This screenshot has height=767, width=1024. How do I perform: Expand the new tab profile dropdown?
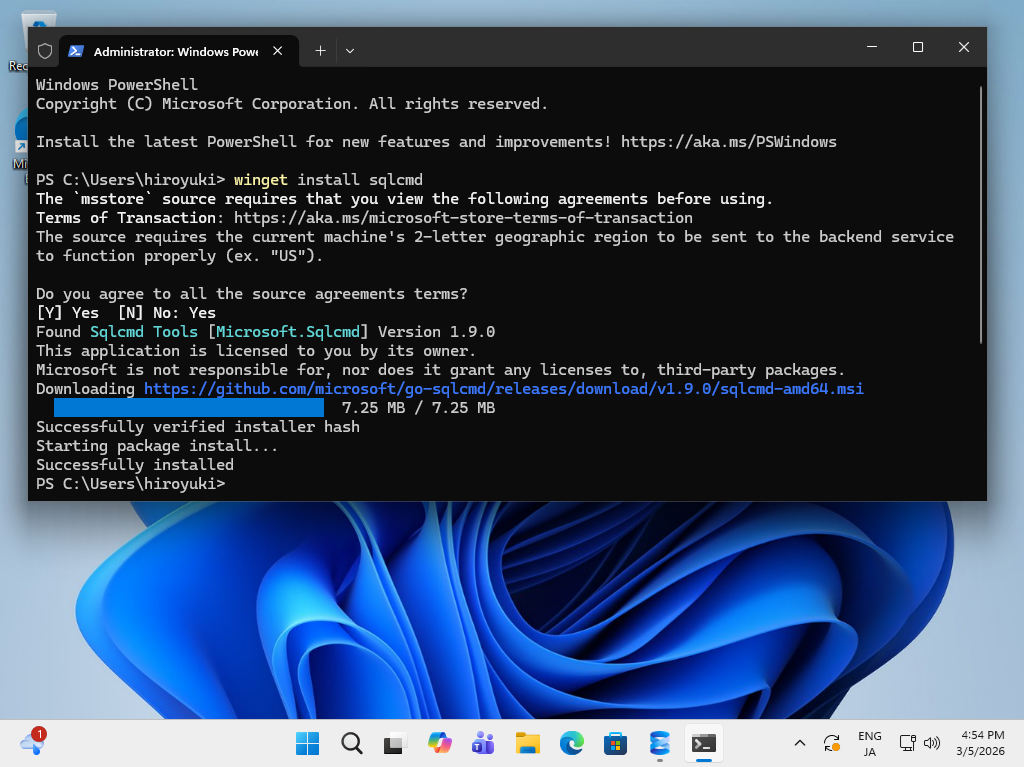350,51
